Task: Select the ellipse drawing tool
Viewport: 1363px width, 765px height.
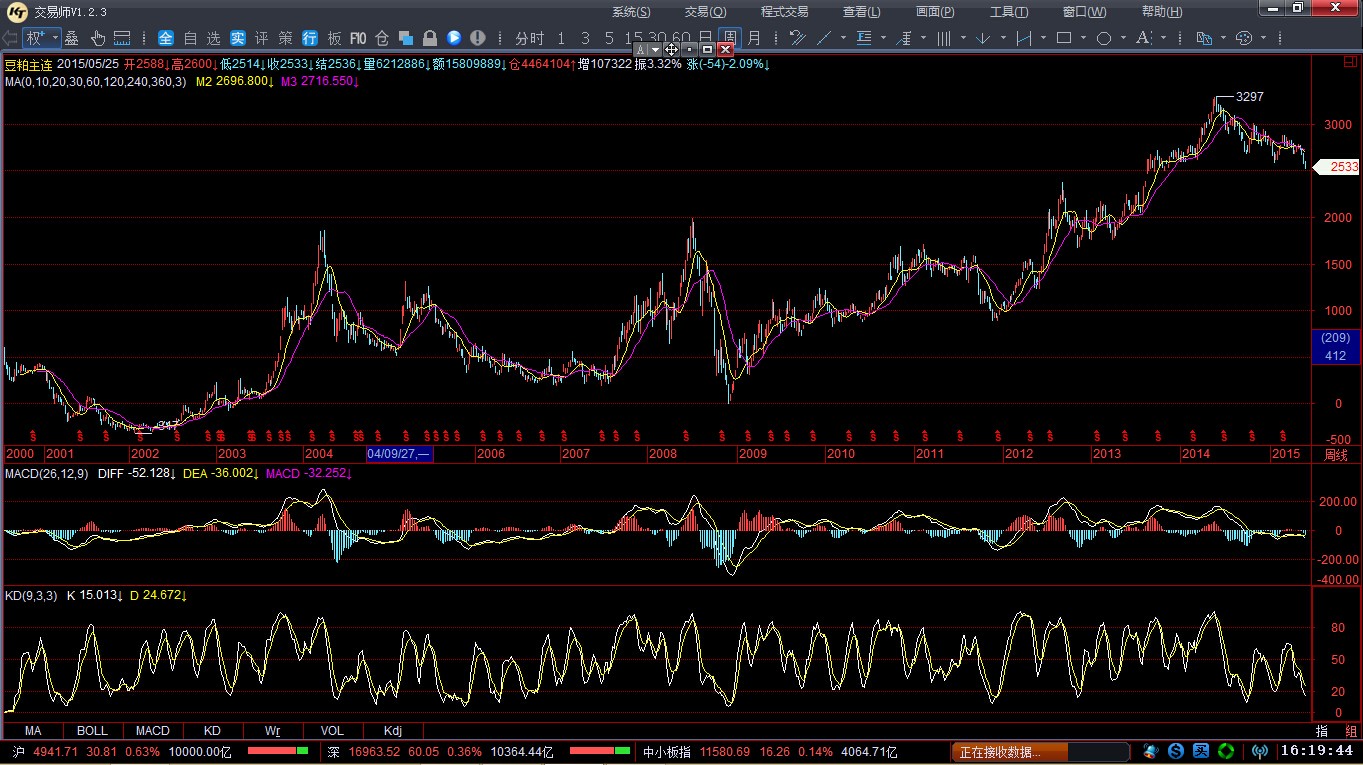Action: pyautogui.click(x=1104, y=38)
